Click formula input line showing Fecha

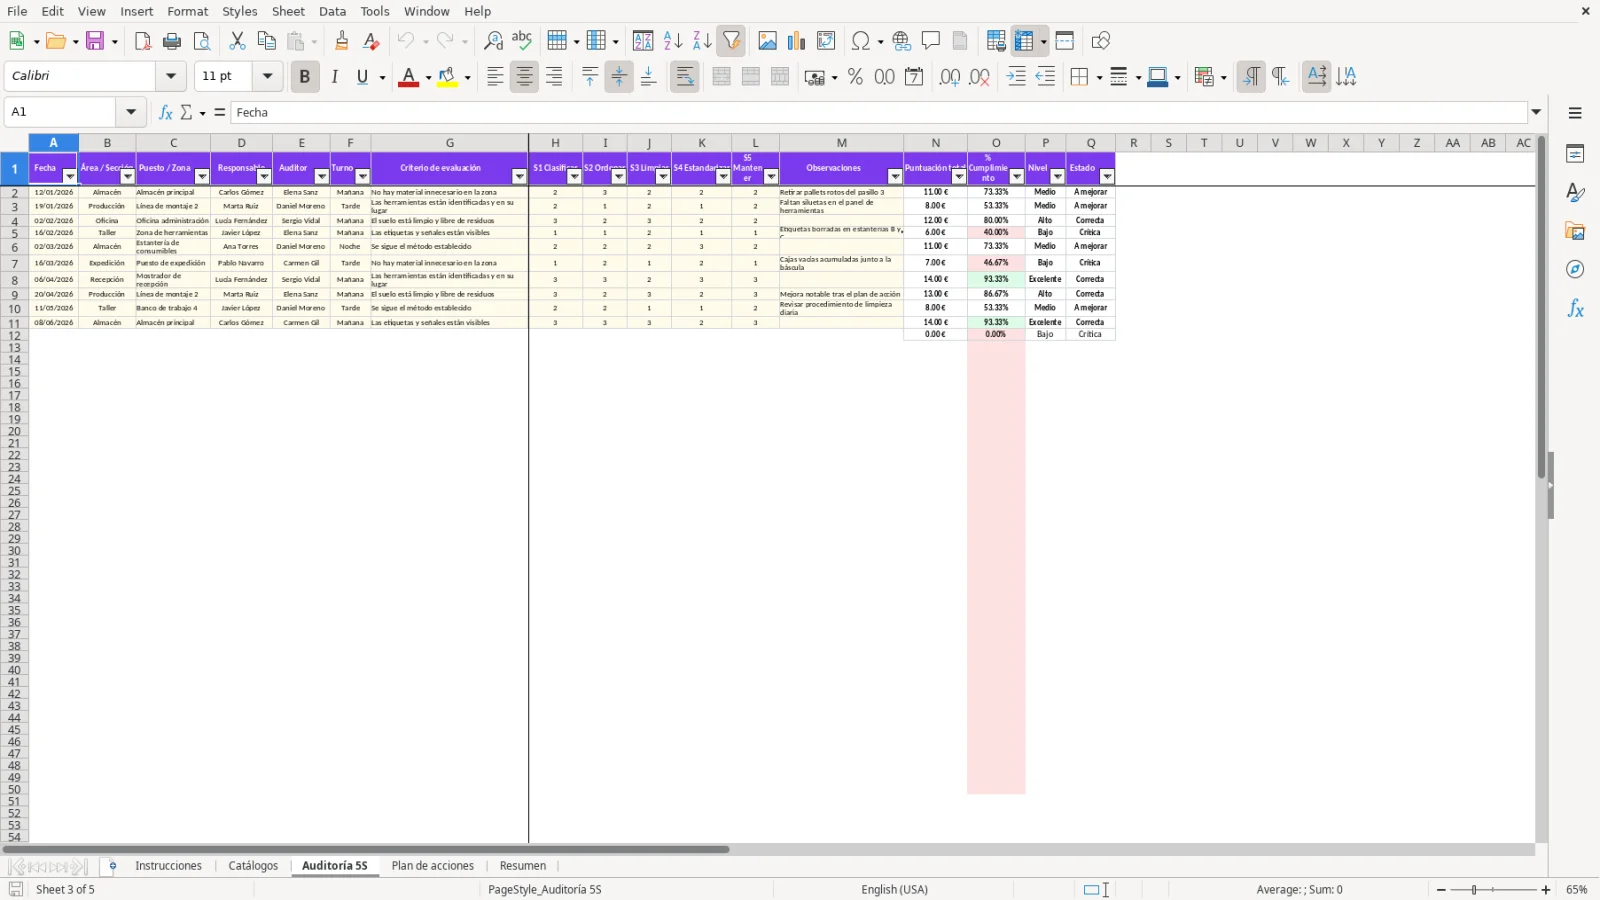click(x=878, y=112)
